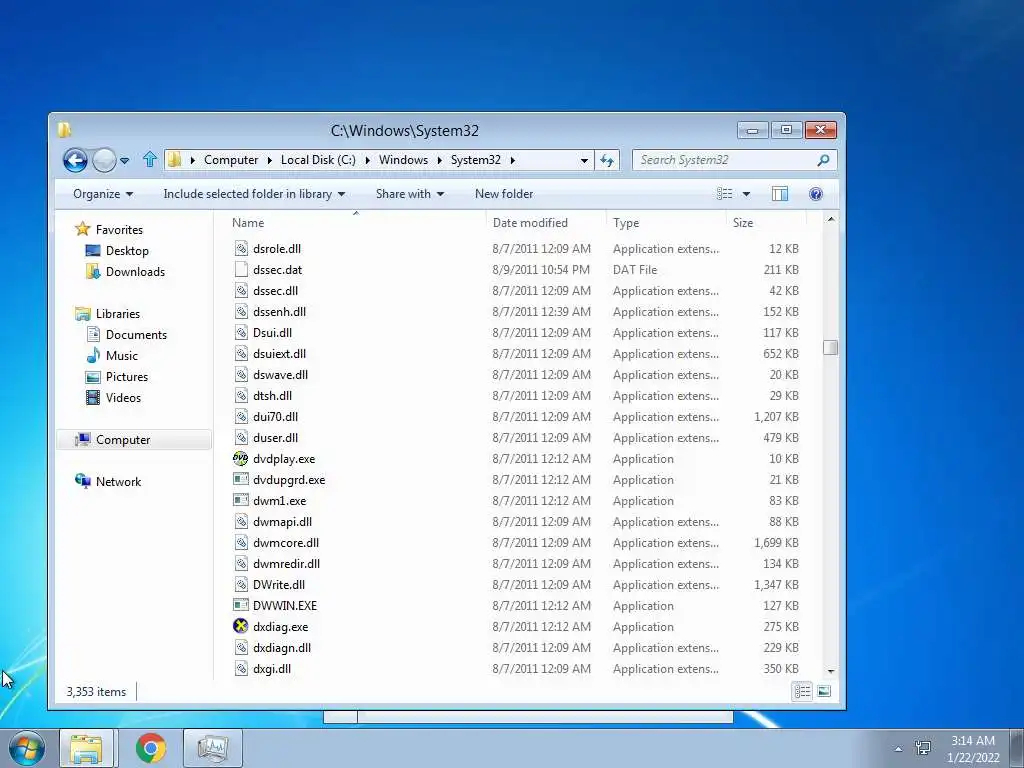Click the Network icon in navigation pane
Viewport: 1024px width, 768px height.
83,481
